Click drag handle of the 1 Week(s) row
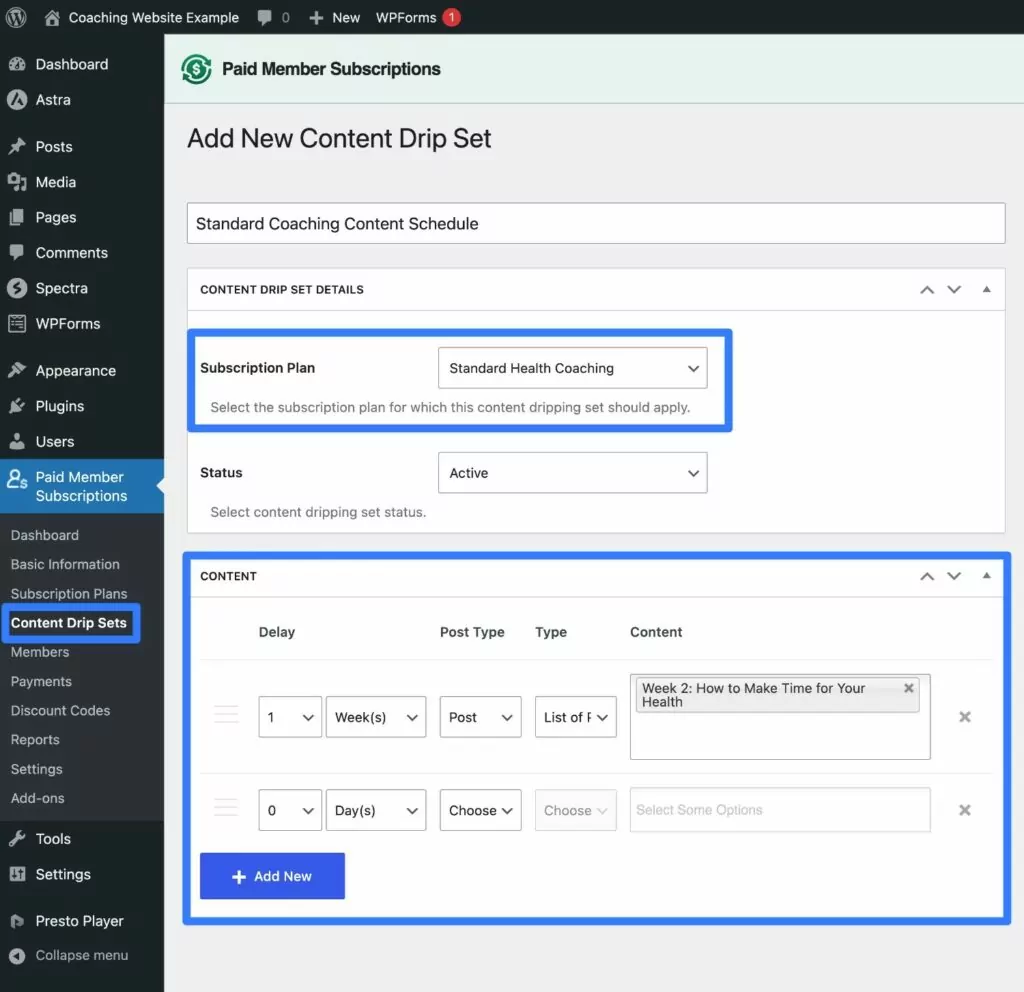Viewport: 1024px width, 992px height. pyautogui.click(x=226, y=714)
